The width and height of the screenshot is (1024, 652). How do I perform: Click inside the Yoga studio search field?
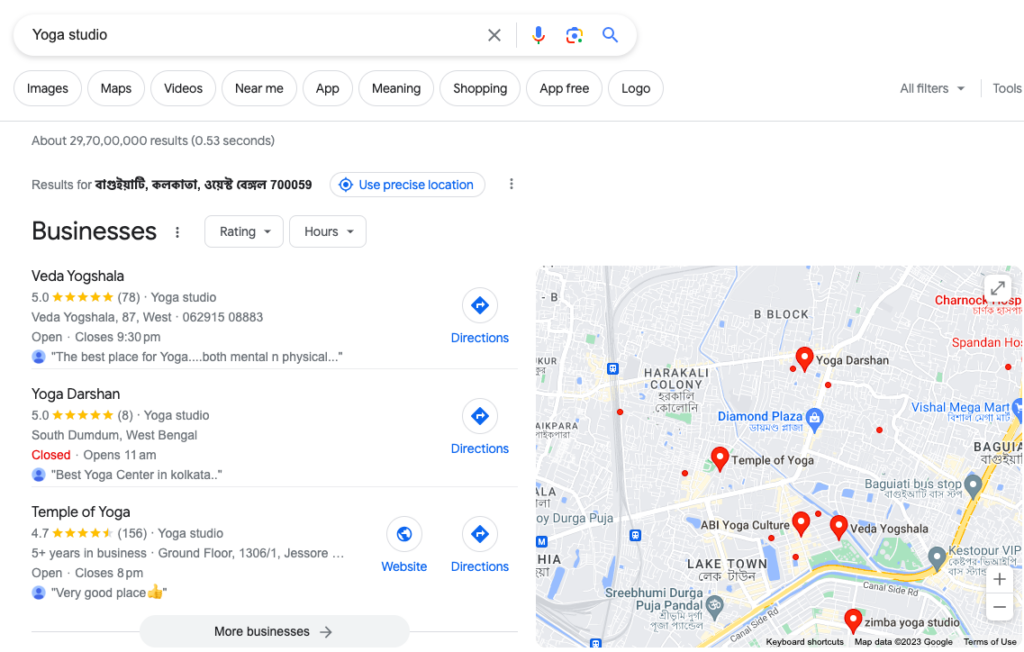point(250,35)
